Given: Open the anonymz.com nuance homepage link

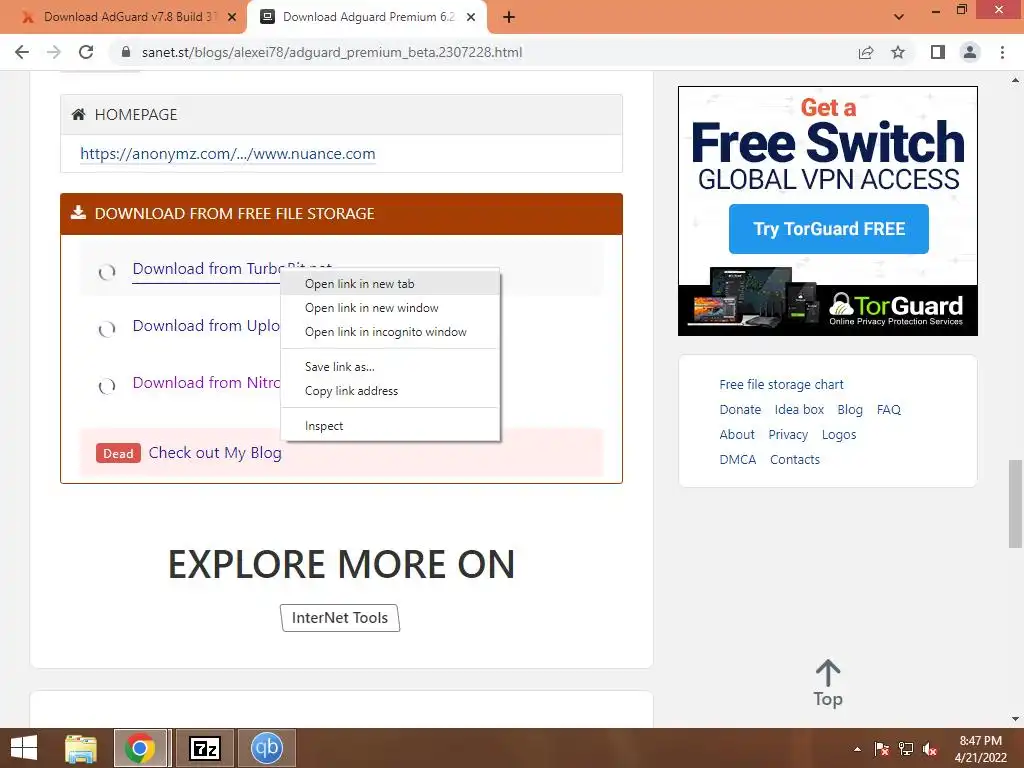Looking at the screenshot, I should [227, 153].
